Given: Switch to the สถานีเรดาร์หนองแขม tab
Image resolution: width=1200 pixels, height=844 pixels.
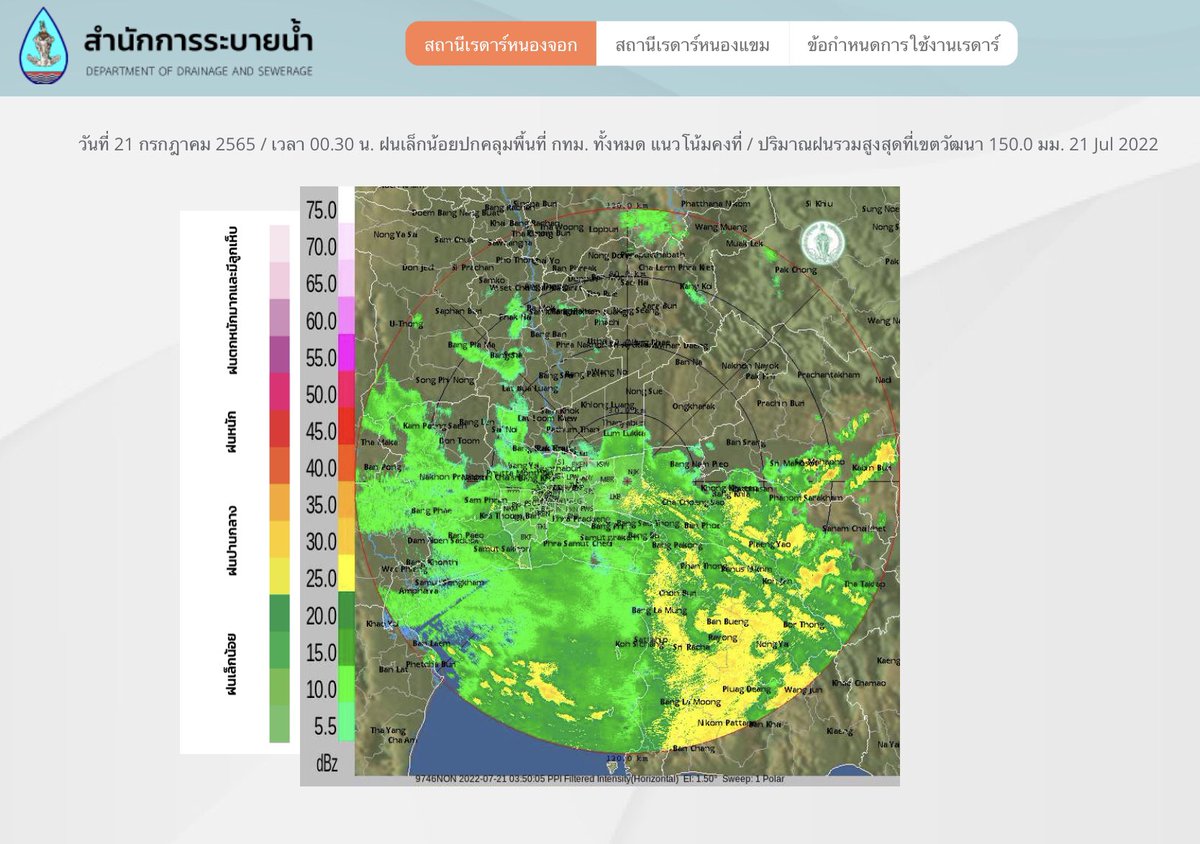Looking at the screenshot, I should [x=693, y=44].
